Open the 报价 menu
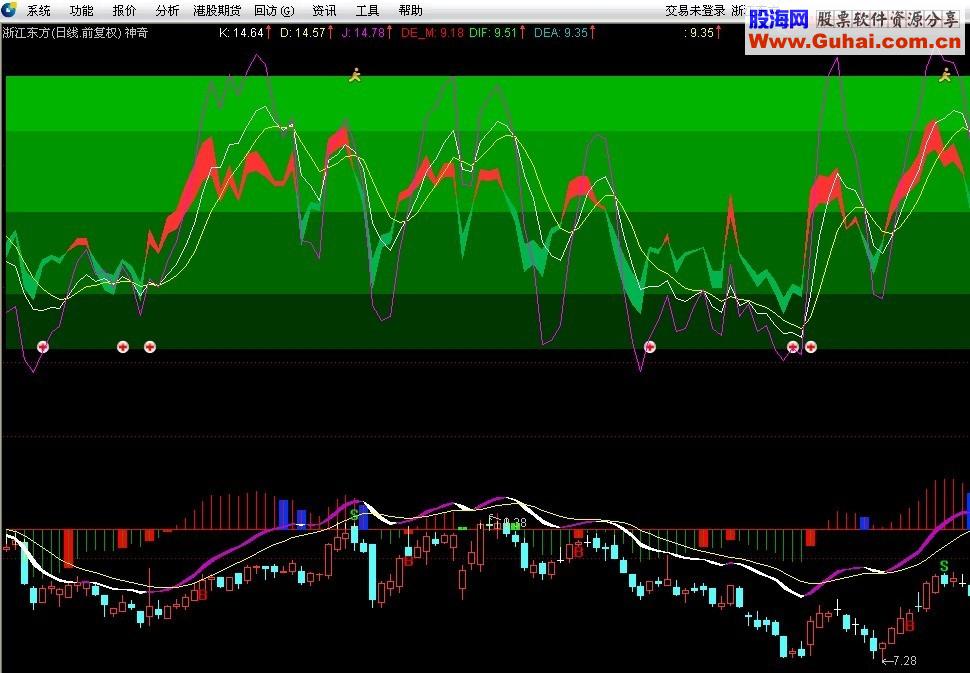Image resolution: width=970 pixels, height=673 pixels. [124, 11]
